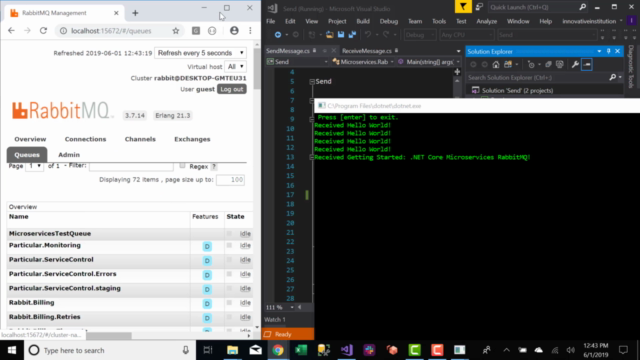This screenshot has height=360, width=640.
Task: Click the state checkbox for Particular.ServiceControl.staging
Action: (x=229, y=288)
